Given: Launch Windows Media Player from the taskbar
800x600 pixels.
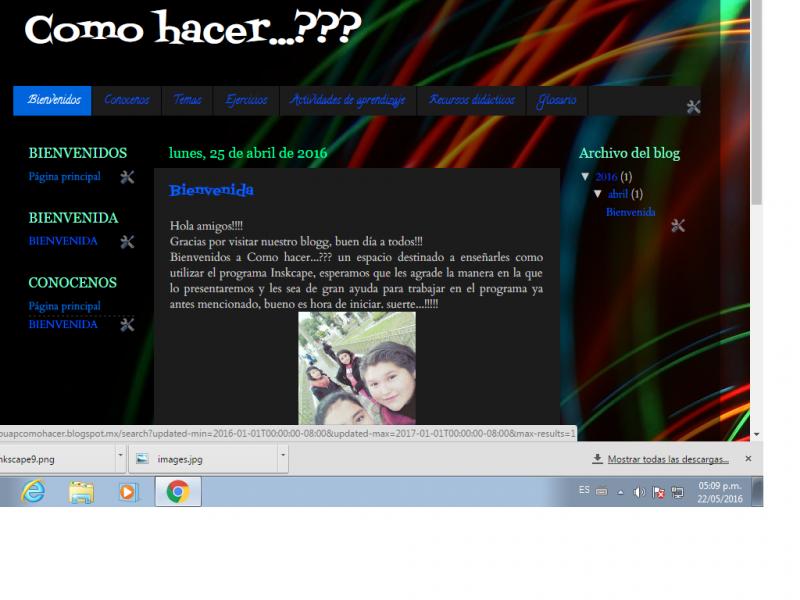Looking at the screenshot, I should pos(128,491).
